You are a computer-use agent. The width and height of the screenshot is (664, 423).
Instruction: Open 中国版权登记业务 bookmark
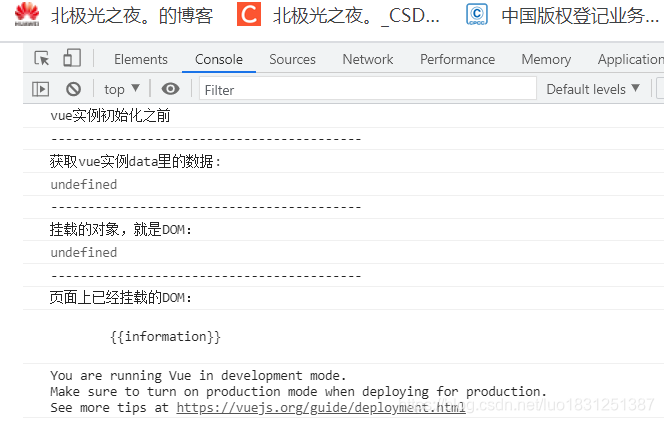point(580,16)
